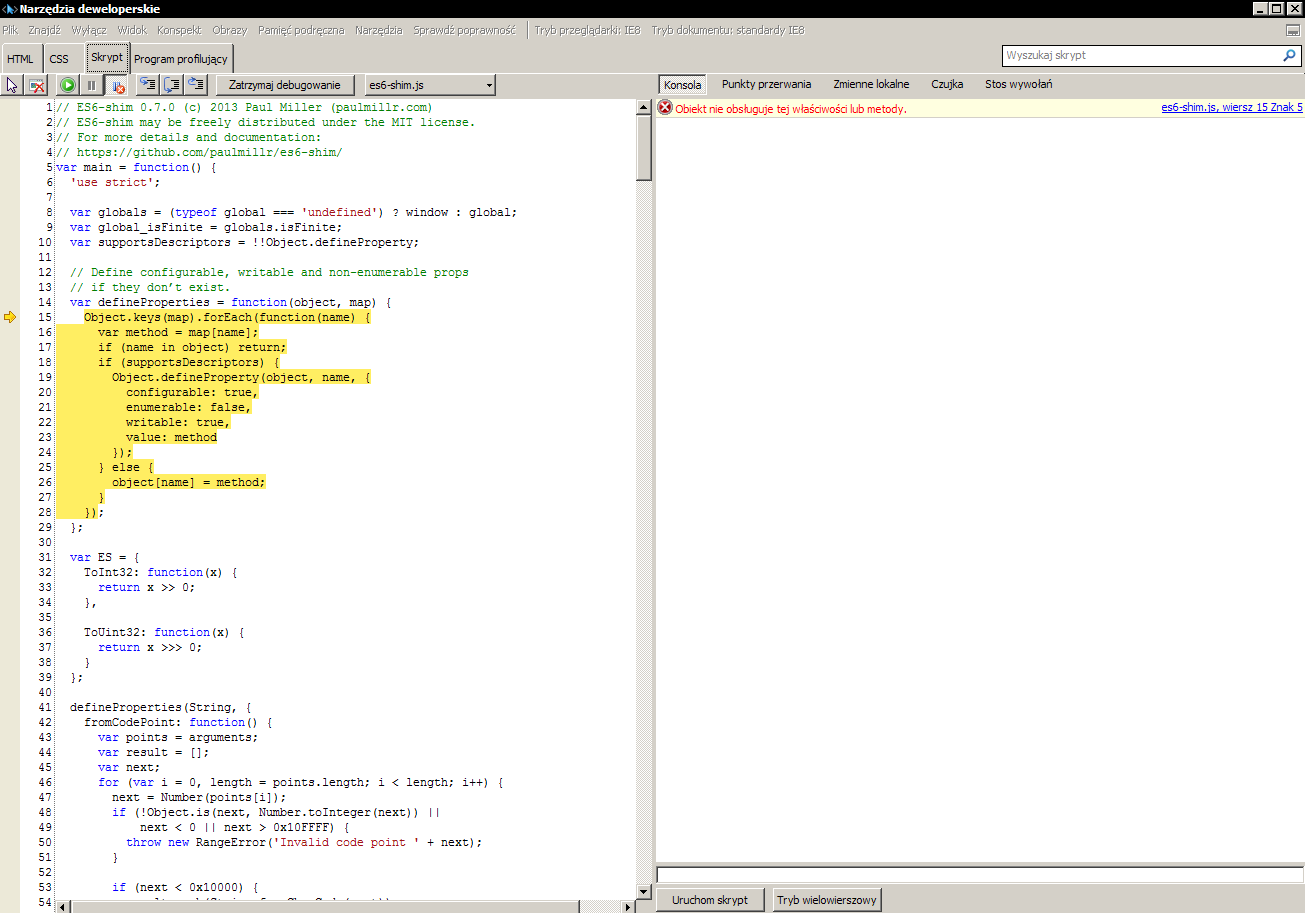Click the console error message text

[791, 109]
